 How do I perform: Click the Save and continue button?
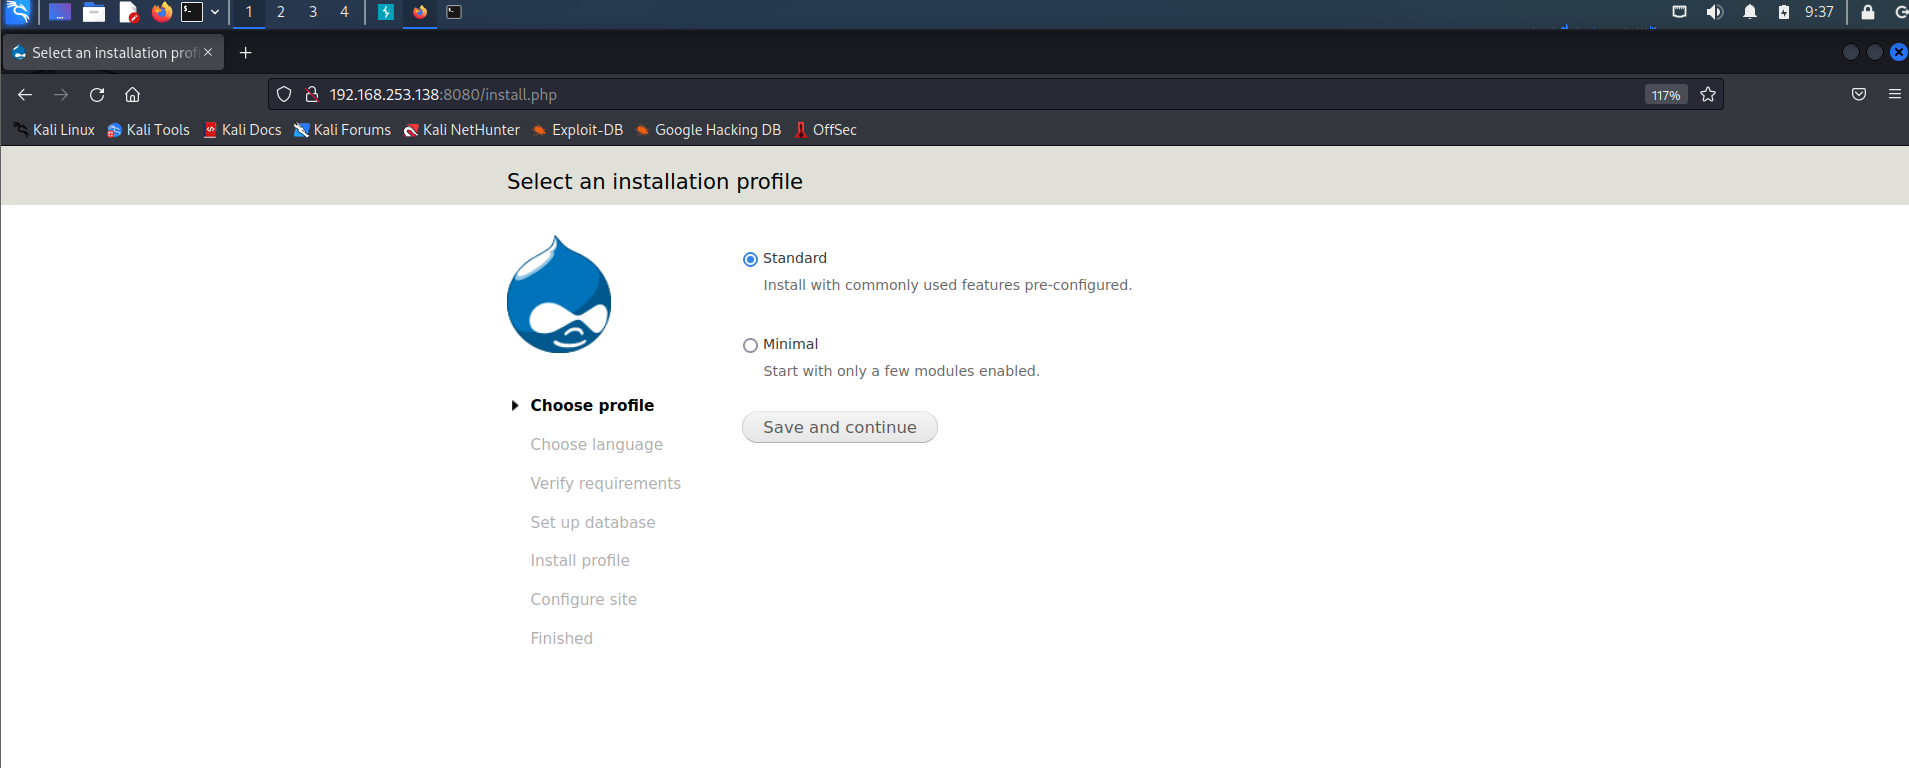[840, 427]
